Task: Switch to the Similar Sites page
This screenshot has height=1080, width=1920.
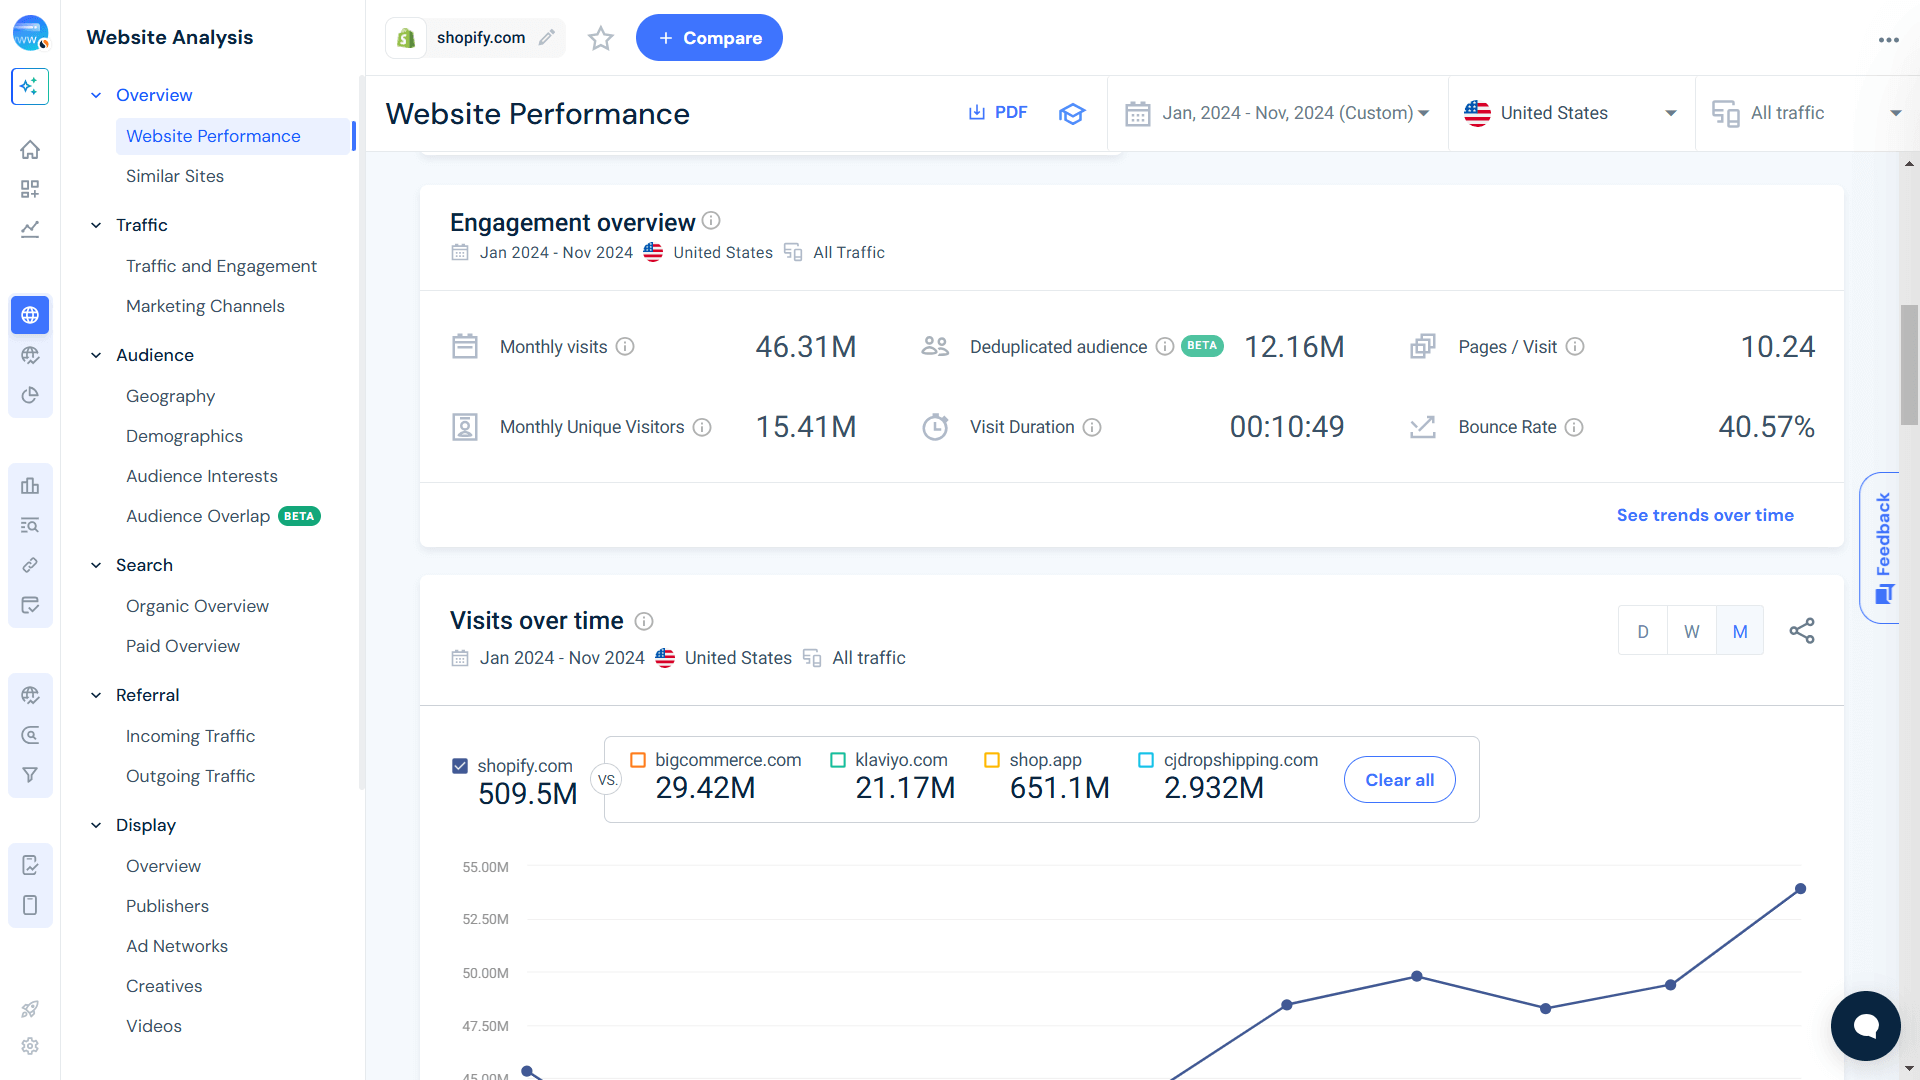Action: pyautogui.click(x=175, y=176)
